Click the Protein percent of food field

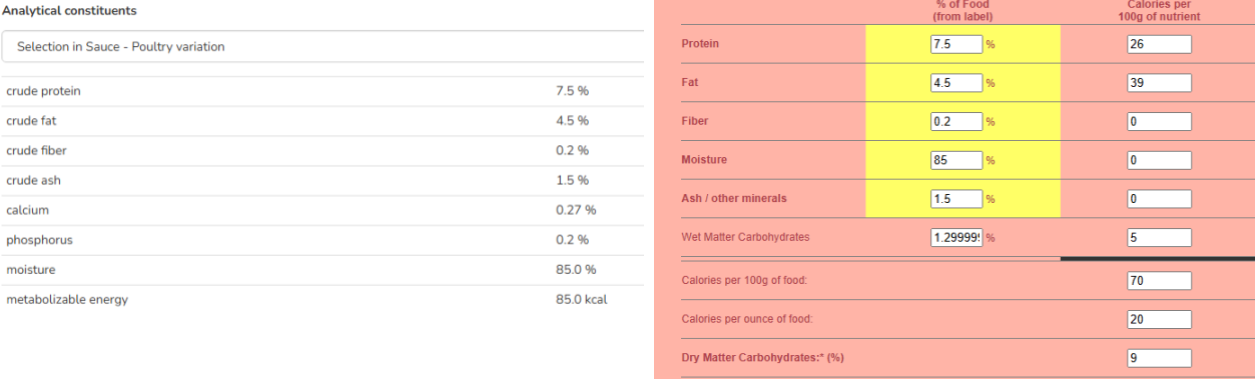[957, 44]
